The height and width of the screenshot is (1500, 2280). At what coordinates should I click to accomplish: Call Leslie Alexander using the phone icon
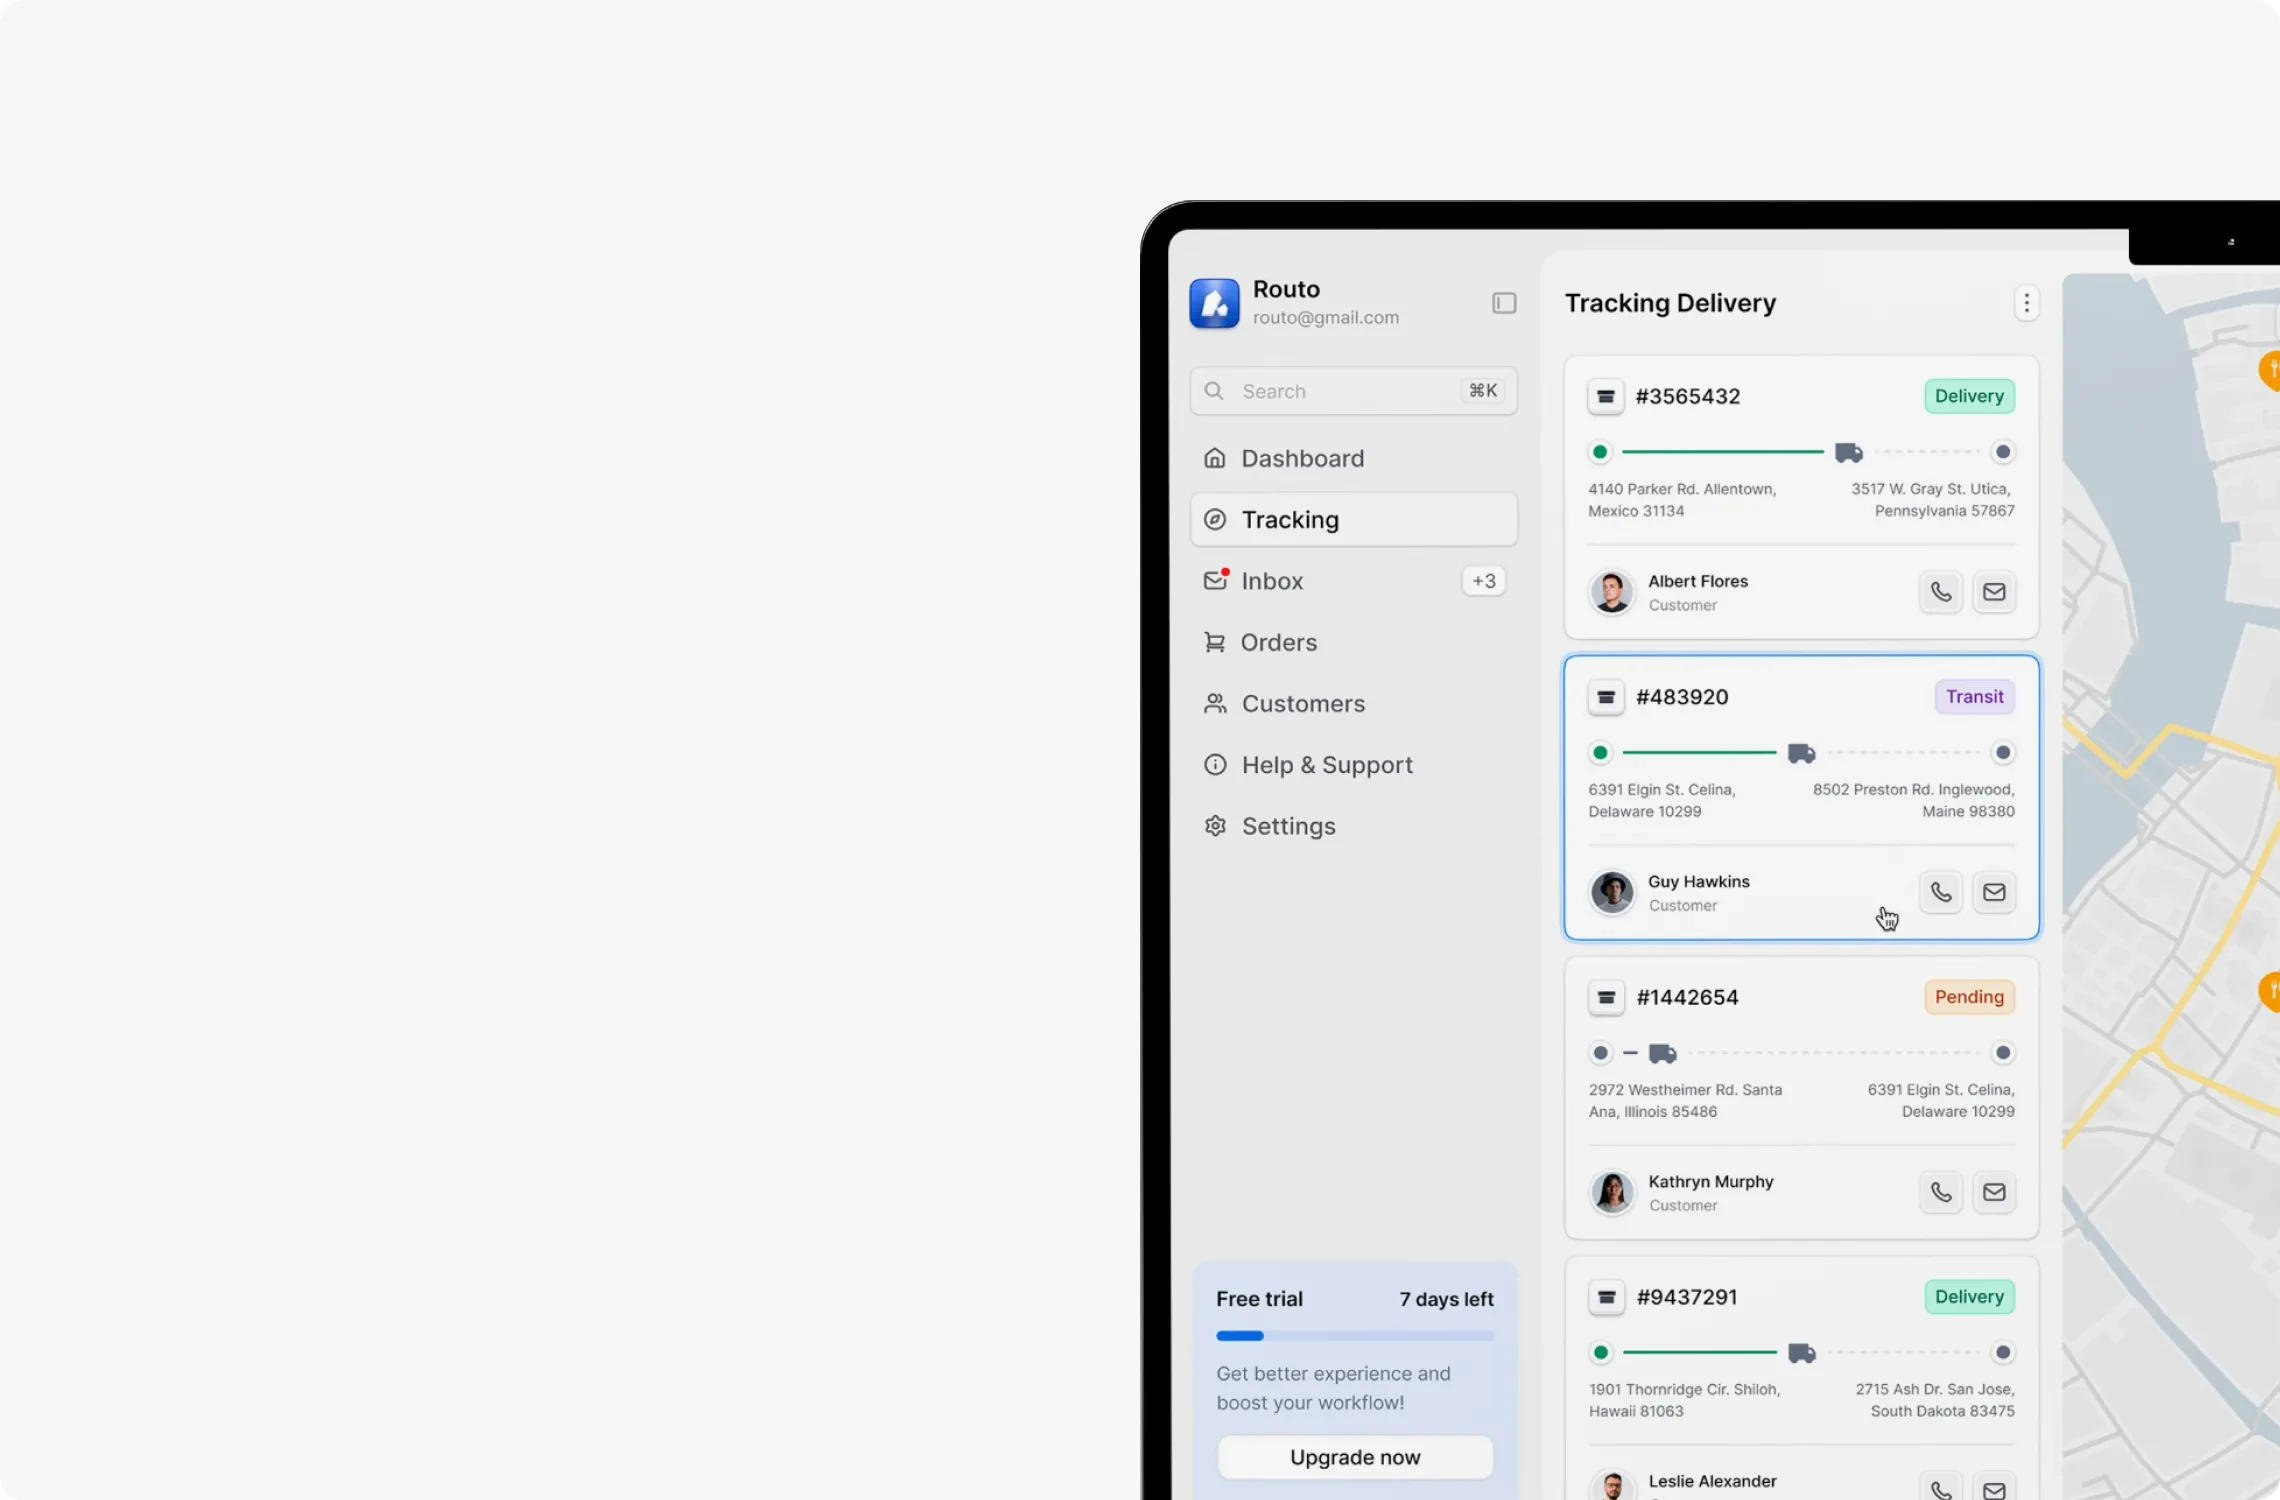(1941, 1488)
